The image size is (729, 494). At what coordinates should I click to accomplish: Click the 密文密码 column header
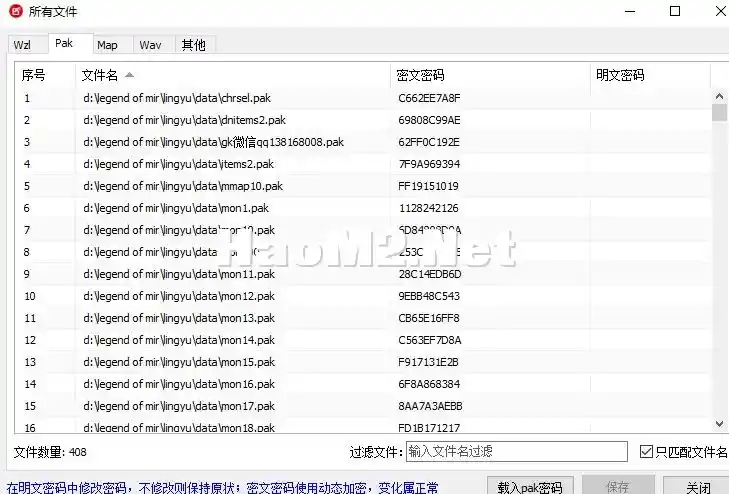(x=490, y=75)
